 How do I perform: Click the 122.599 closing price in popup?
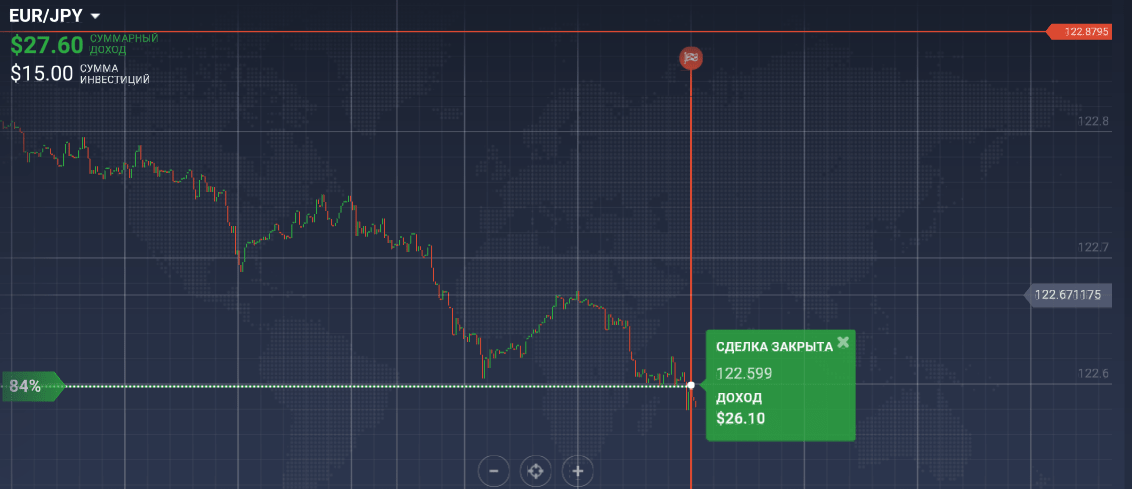point(744,373)
